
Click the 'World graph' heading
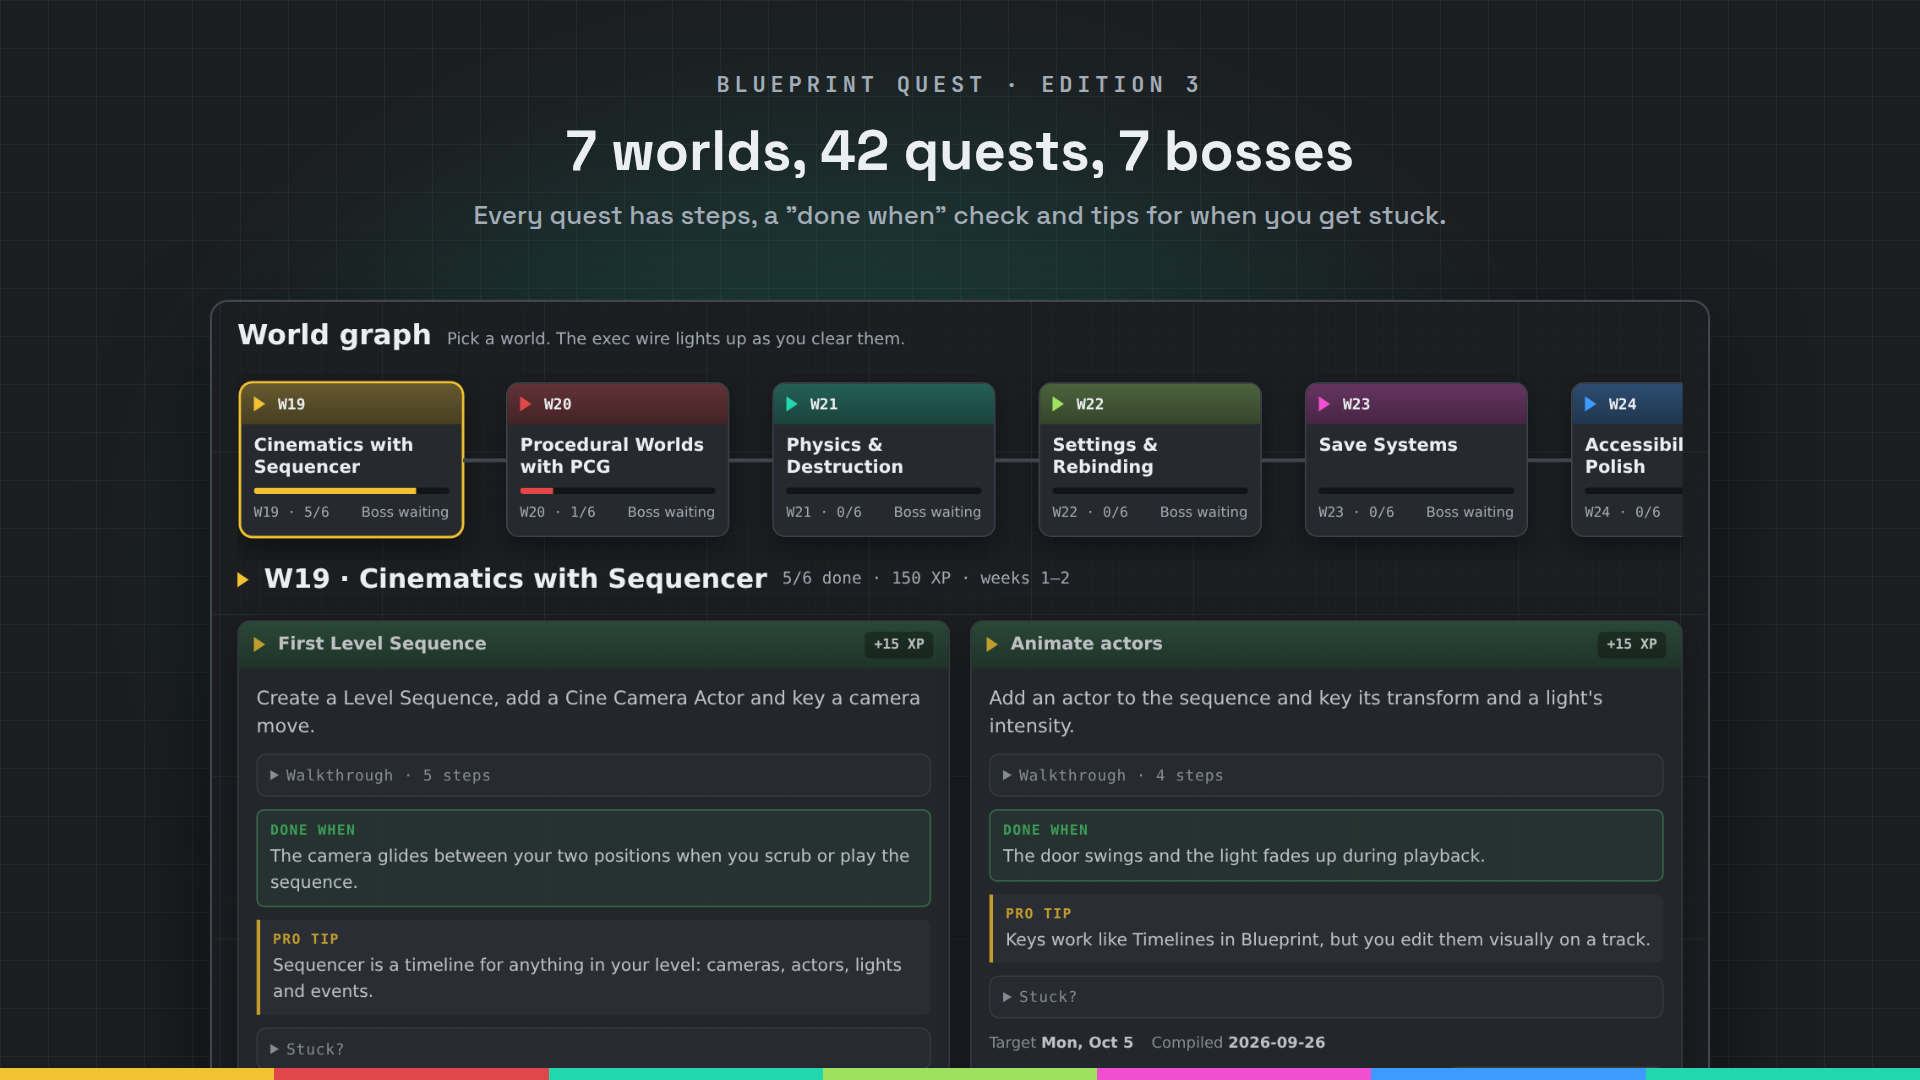[334, 335]
